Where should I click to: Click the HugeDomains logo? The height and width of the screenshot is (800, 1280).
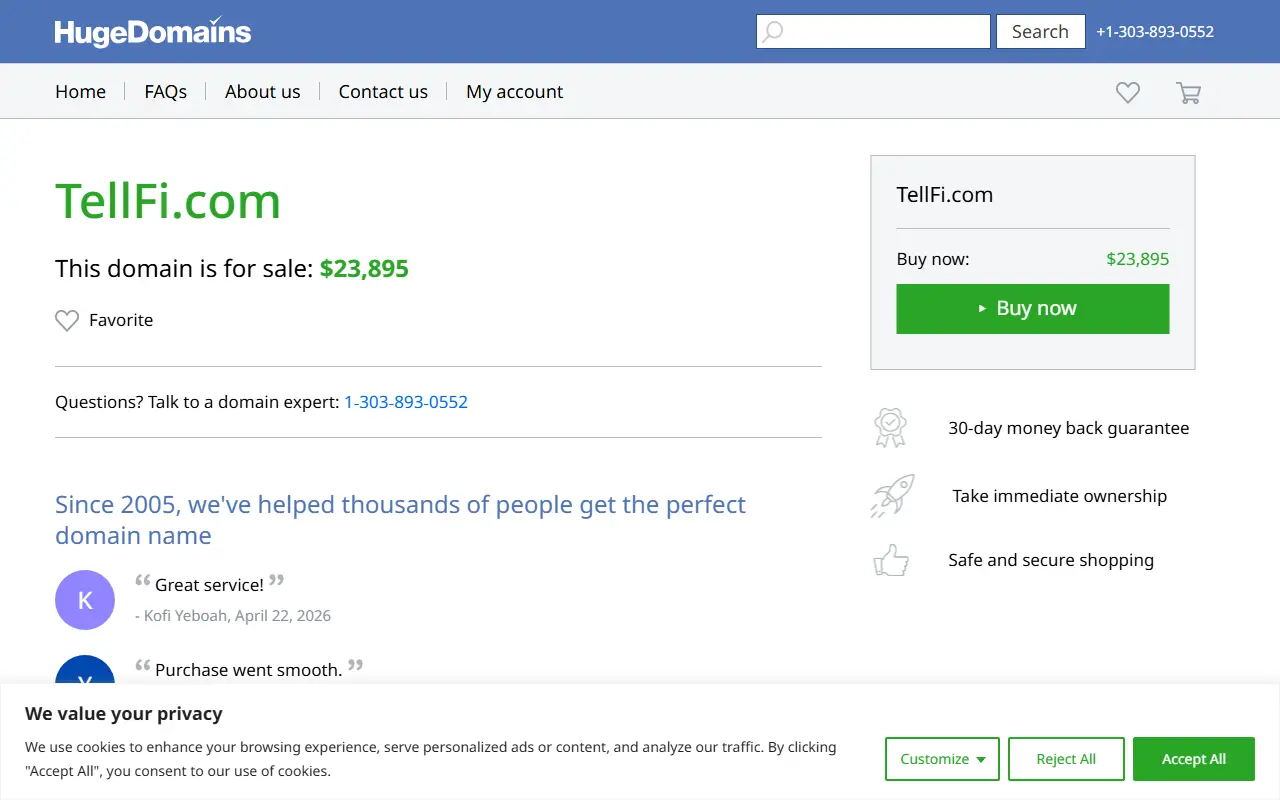153,31
